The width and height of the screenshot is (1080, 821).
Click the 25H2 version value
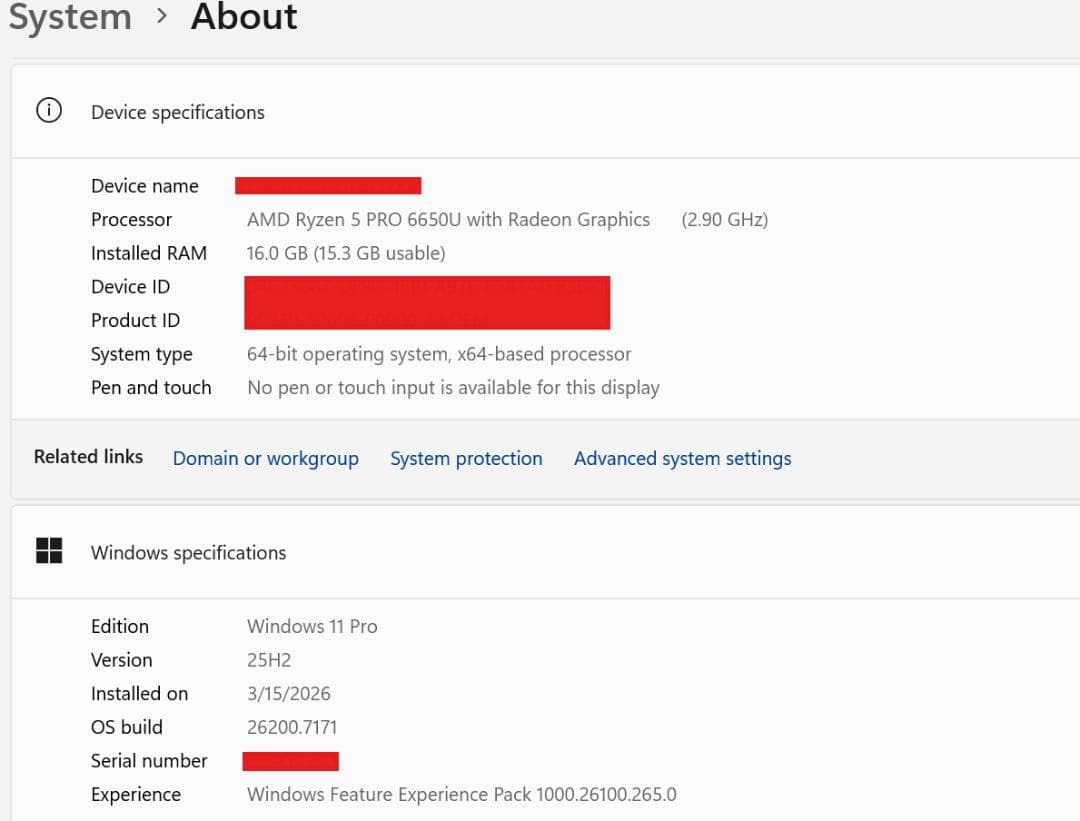tap(269, 660)
